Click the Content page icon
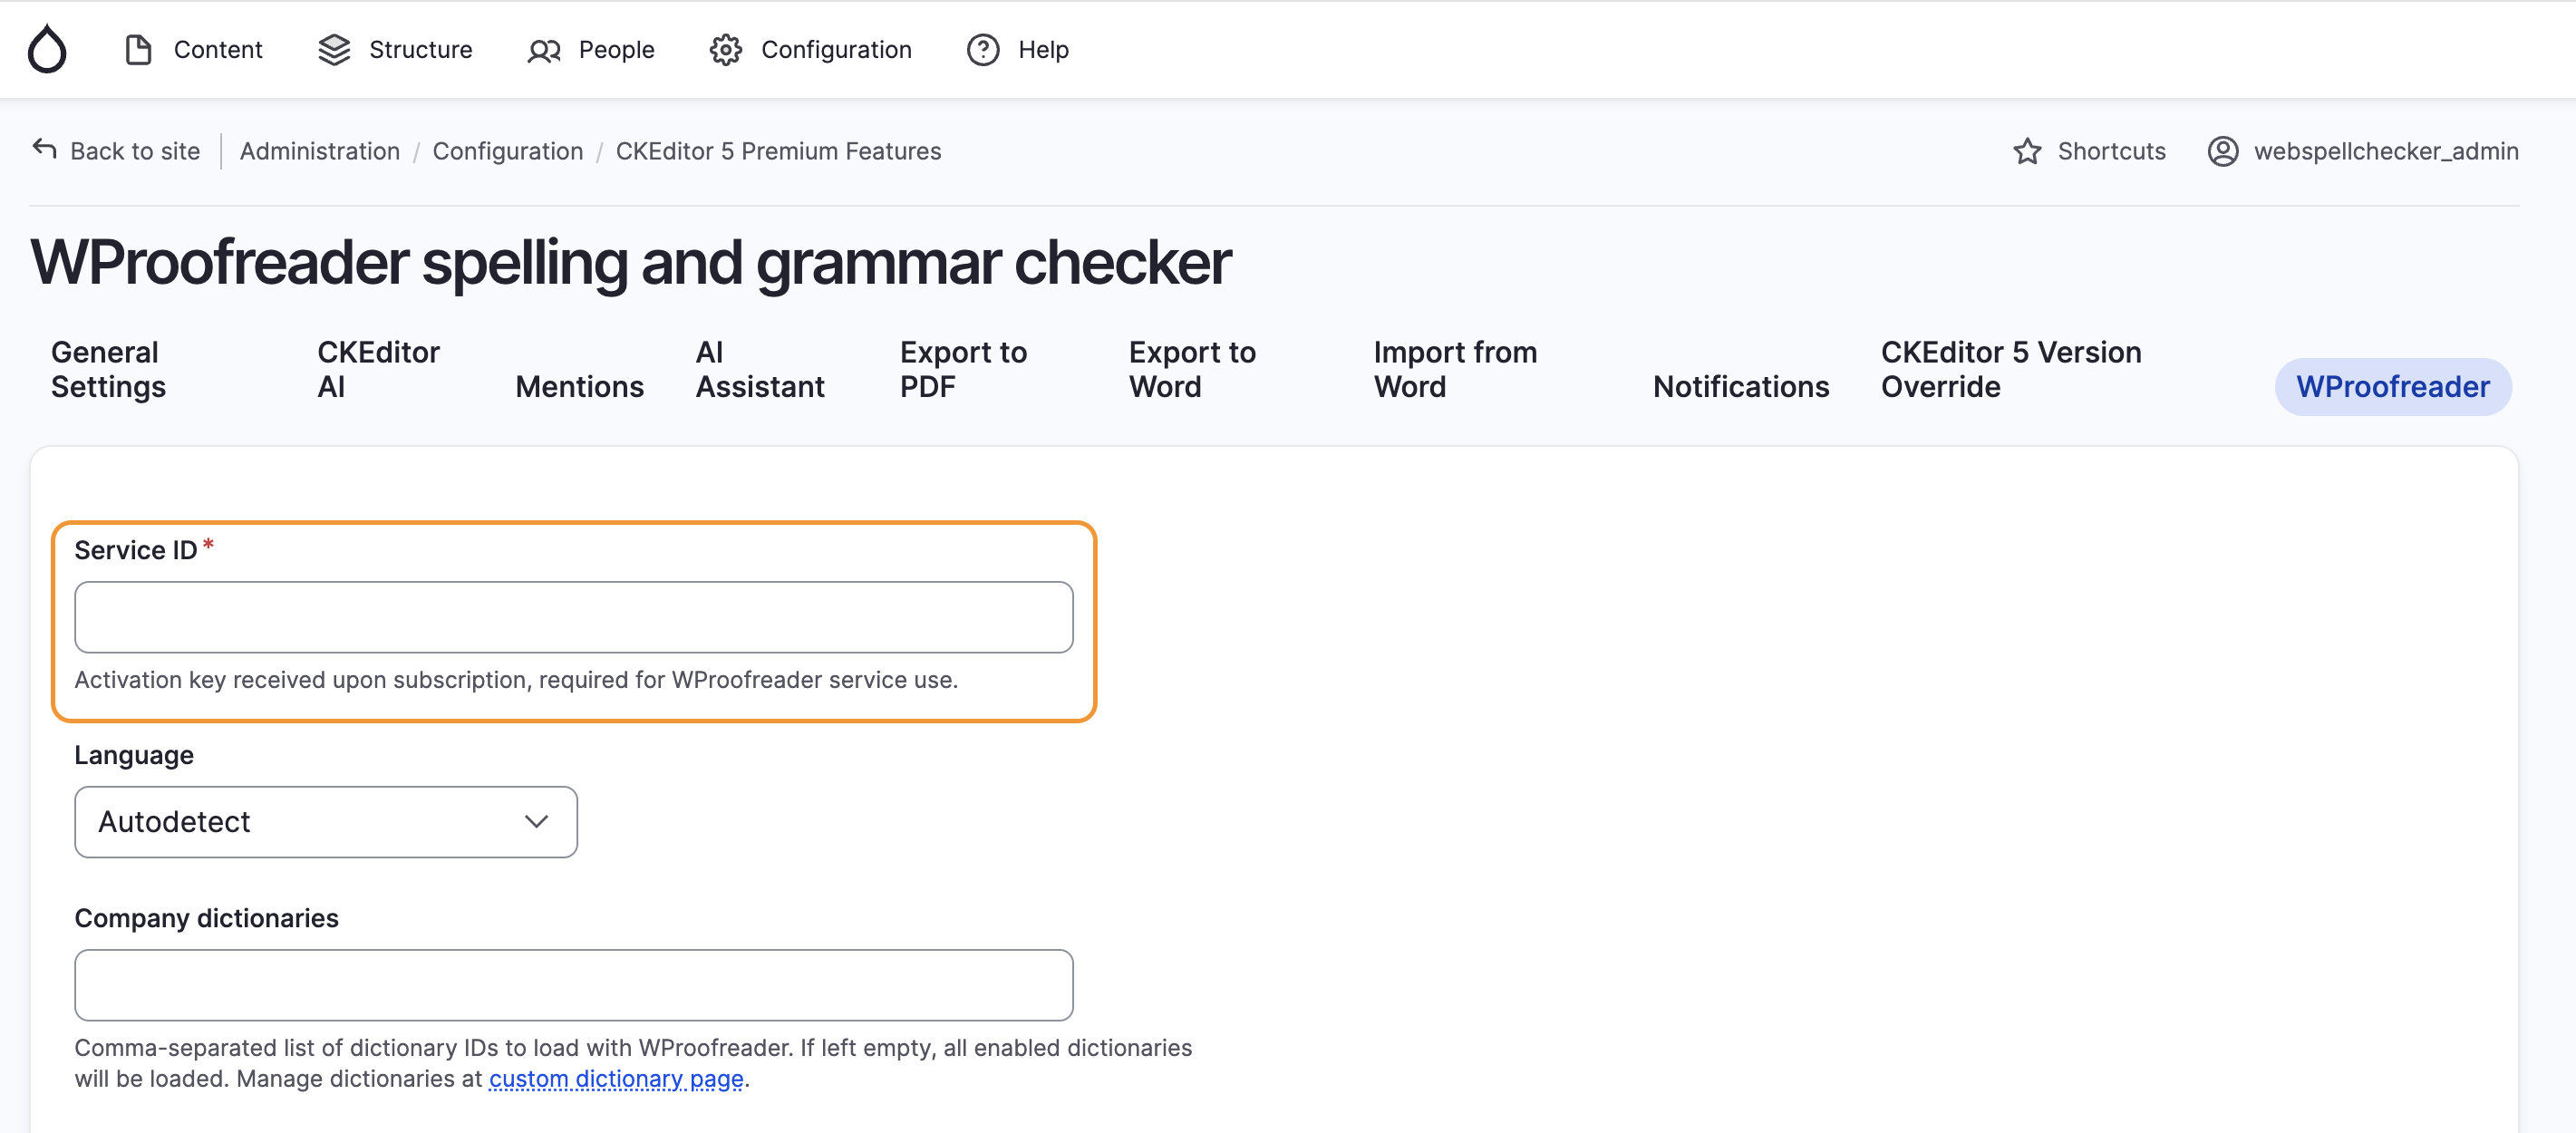The width and height of the screenshot is (2576, 1133). (x=138, y=49)
